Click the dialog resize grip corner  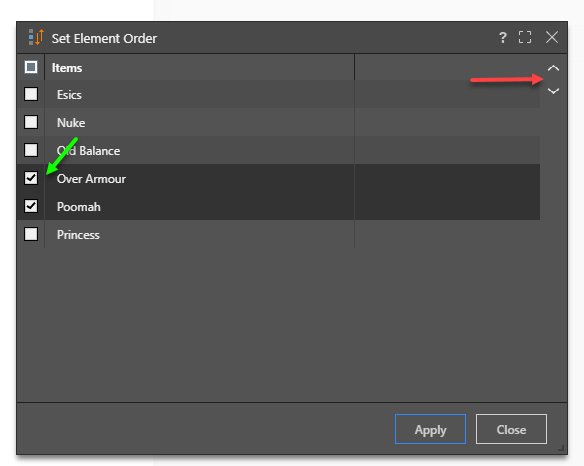(561, 448)
